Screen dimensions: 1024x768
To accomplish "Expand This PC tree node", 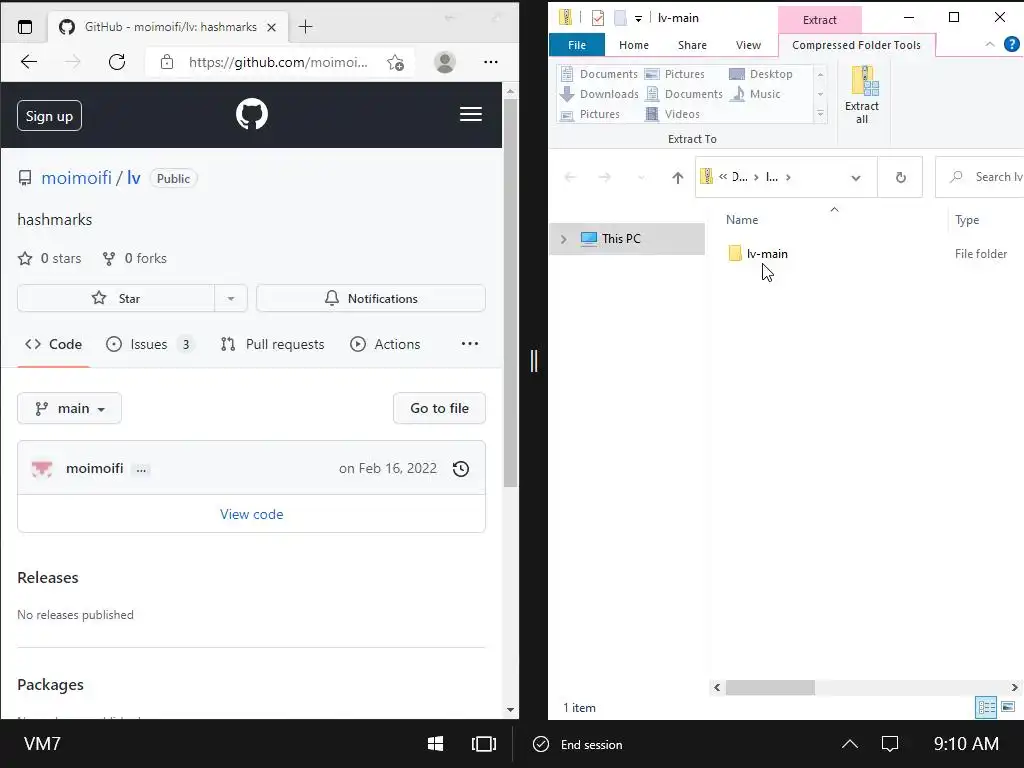I will (564, 239).
